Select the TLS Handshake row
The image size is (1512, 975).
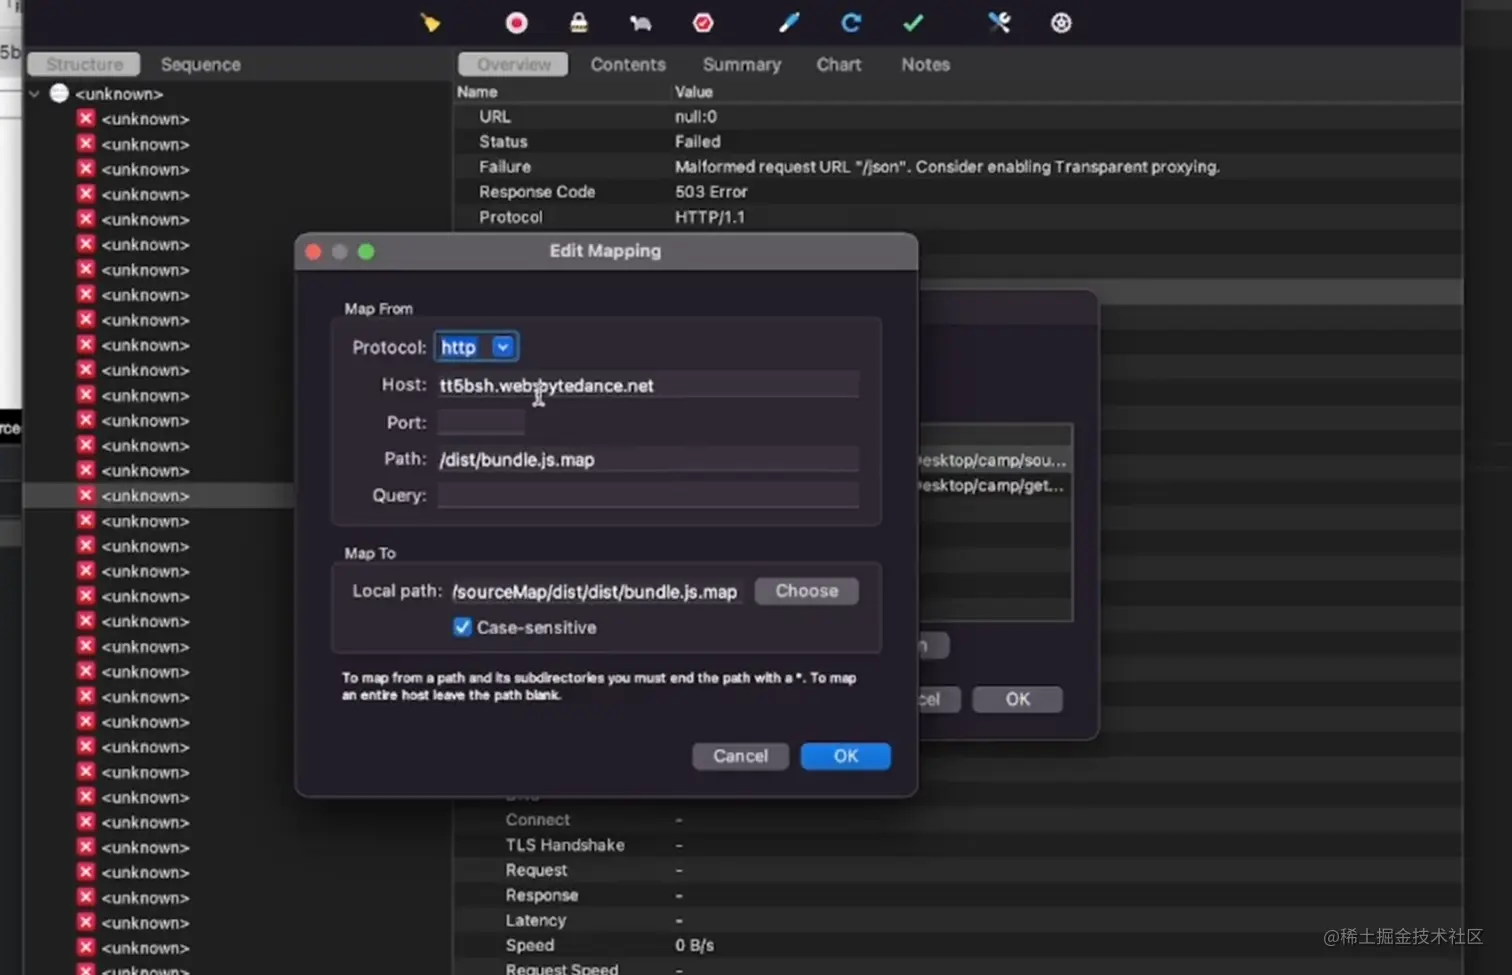coord(958,845)
